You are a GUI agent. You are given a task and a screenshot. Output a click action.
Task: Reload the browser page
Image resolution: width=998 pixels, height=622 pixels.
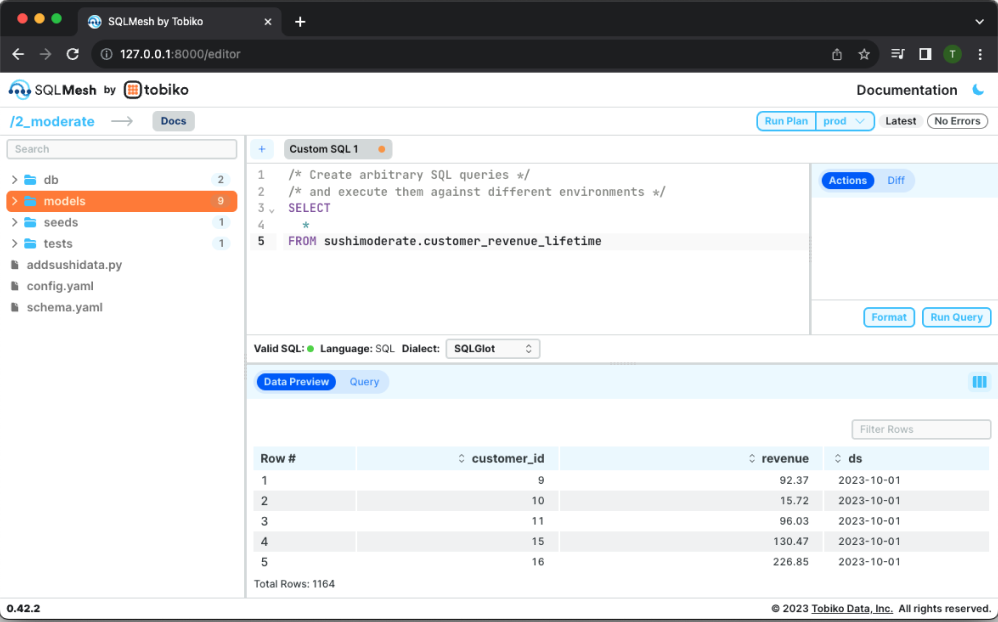pos(73,54)
